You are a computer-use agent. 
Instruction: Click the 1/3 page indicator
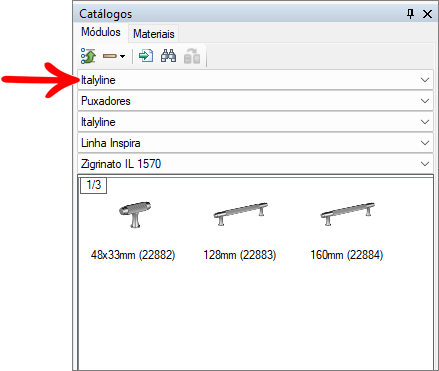94,185
